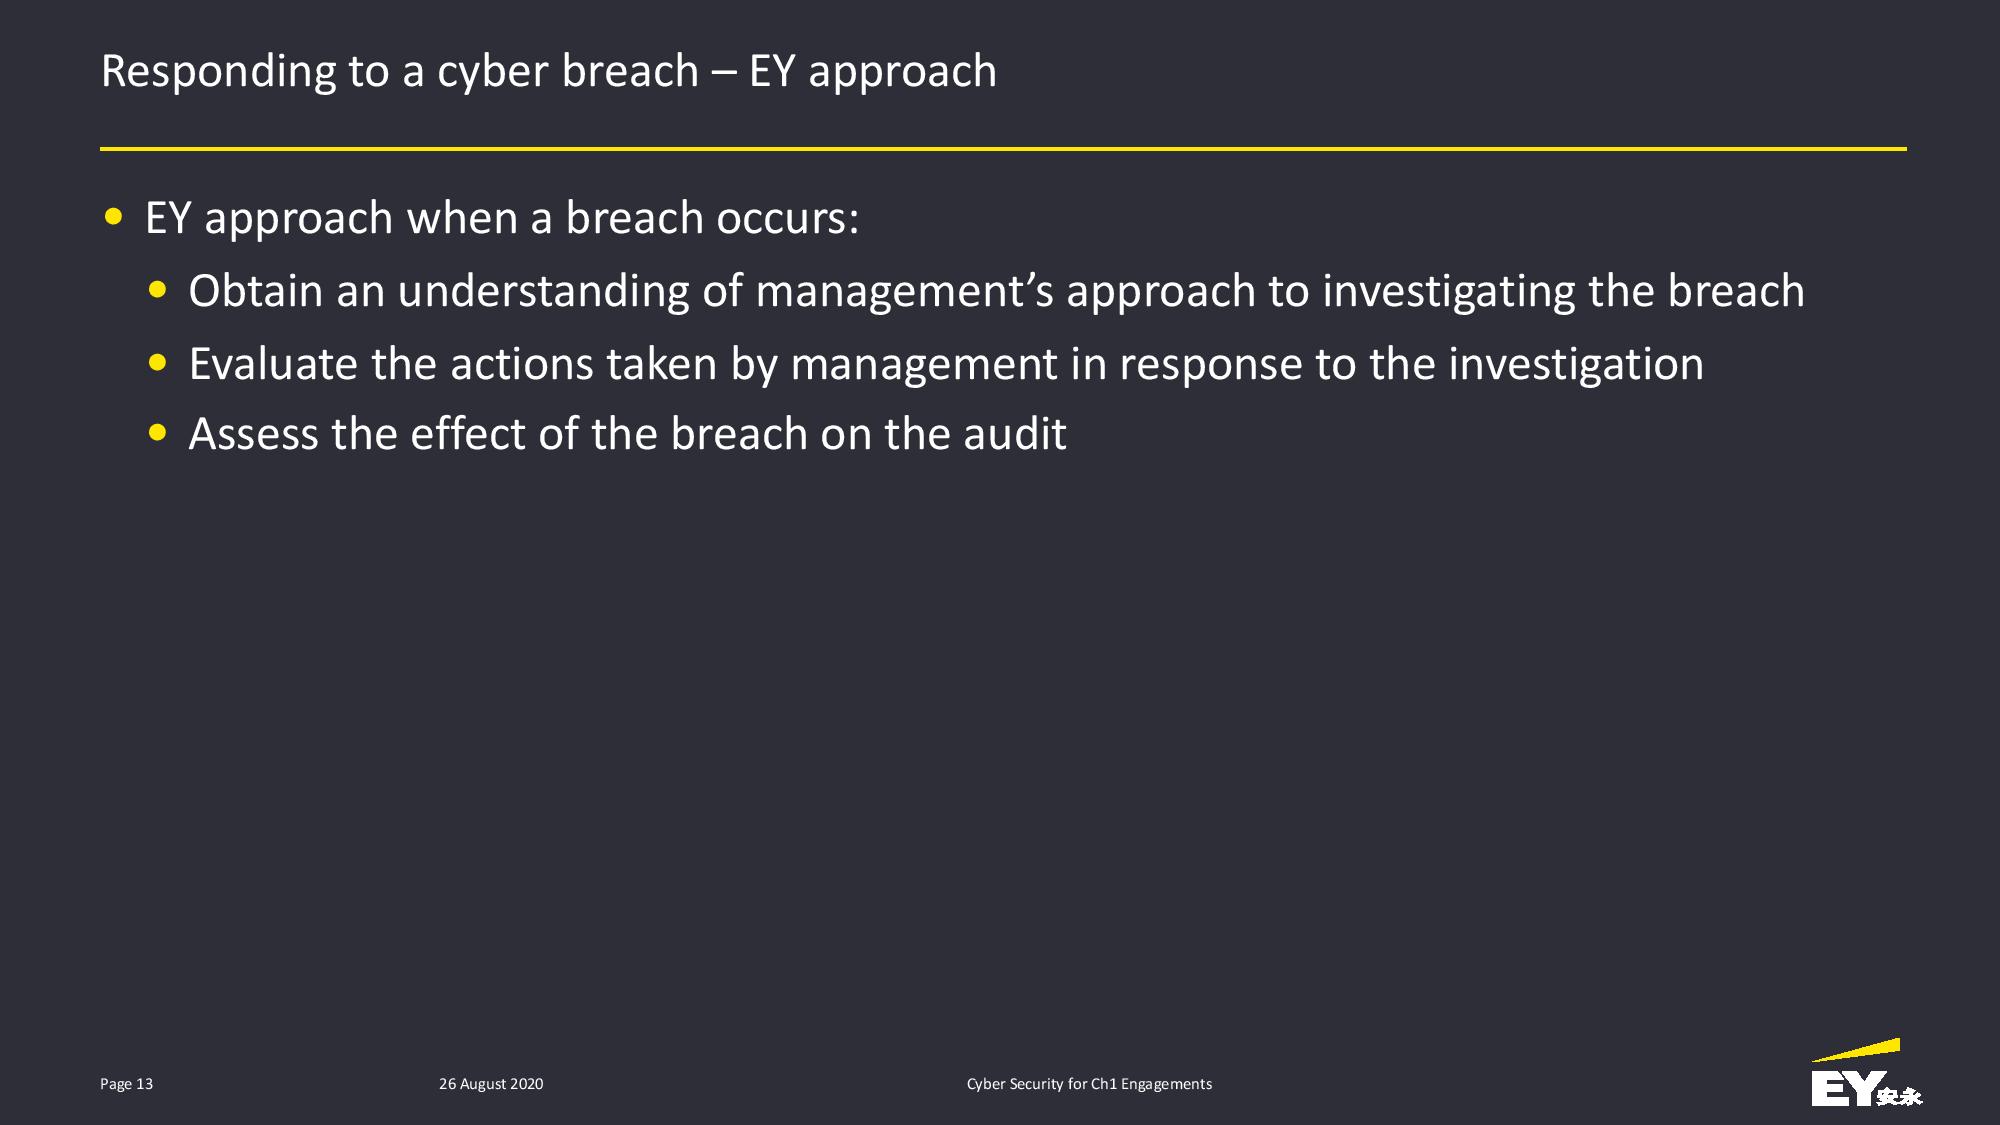Click the empty dark area mid-slide
Viewport: 2000px width, 1125px height.
point(1000,750)
